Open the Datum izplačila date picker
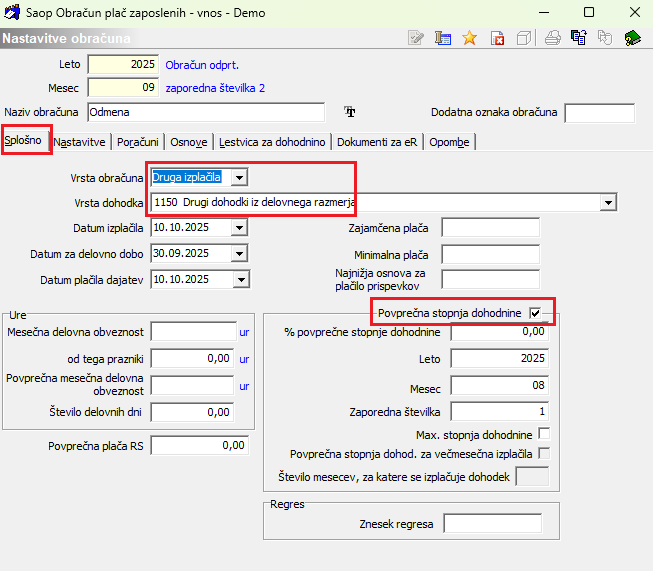This screenshot has height=571, width=653. pos(239,228)
